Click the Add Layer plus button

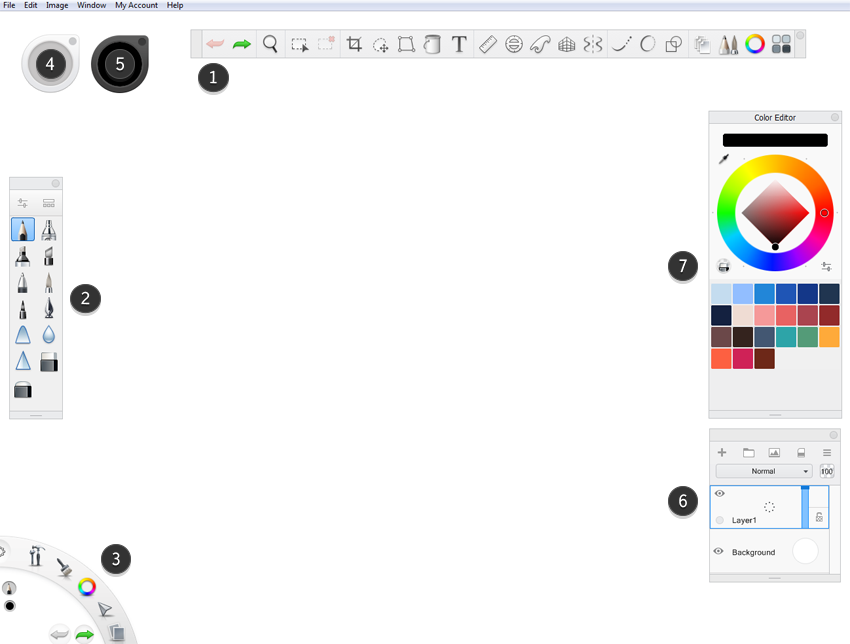[721, 452]
